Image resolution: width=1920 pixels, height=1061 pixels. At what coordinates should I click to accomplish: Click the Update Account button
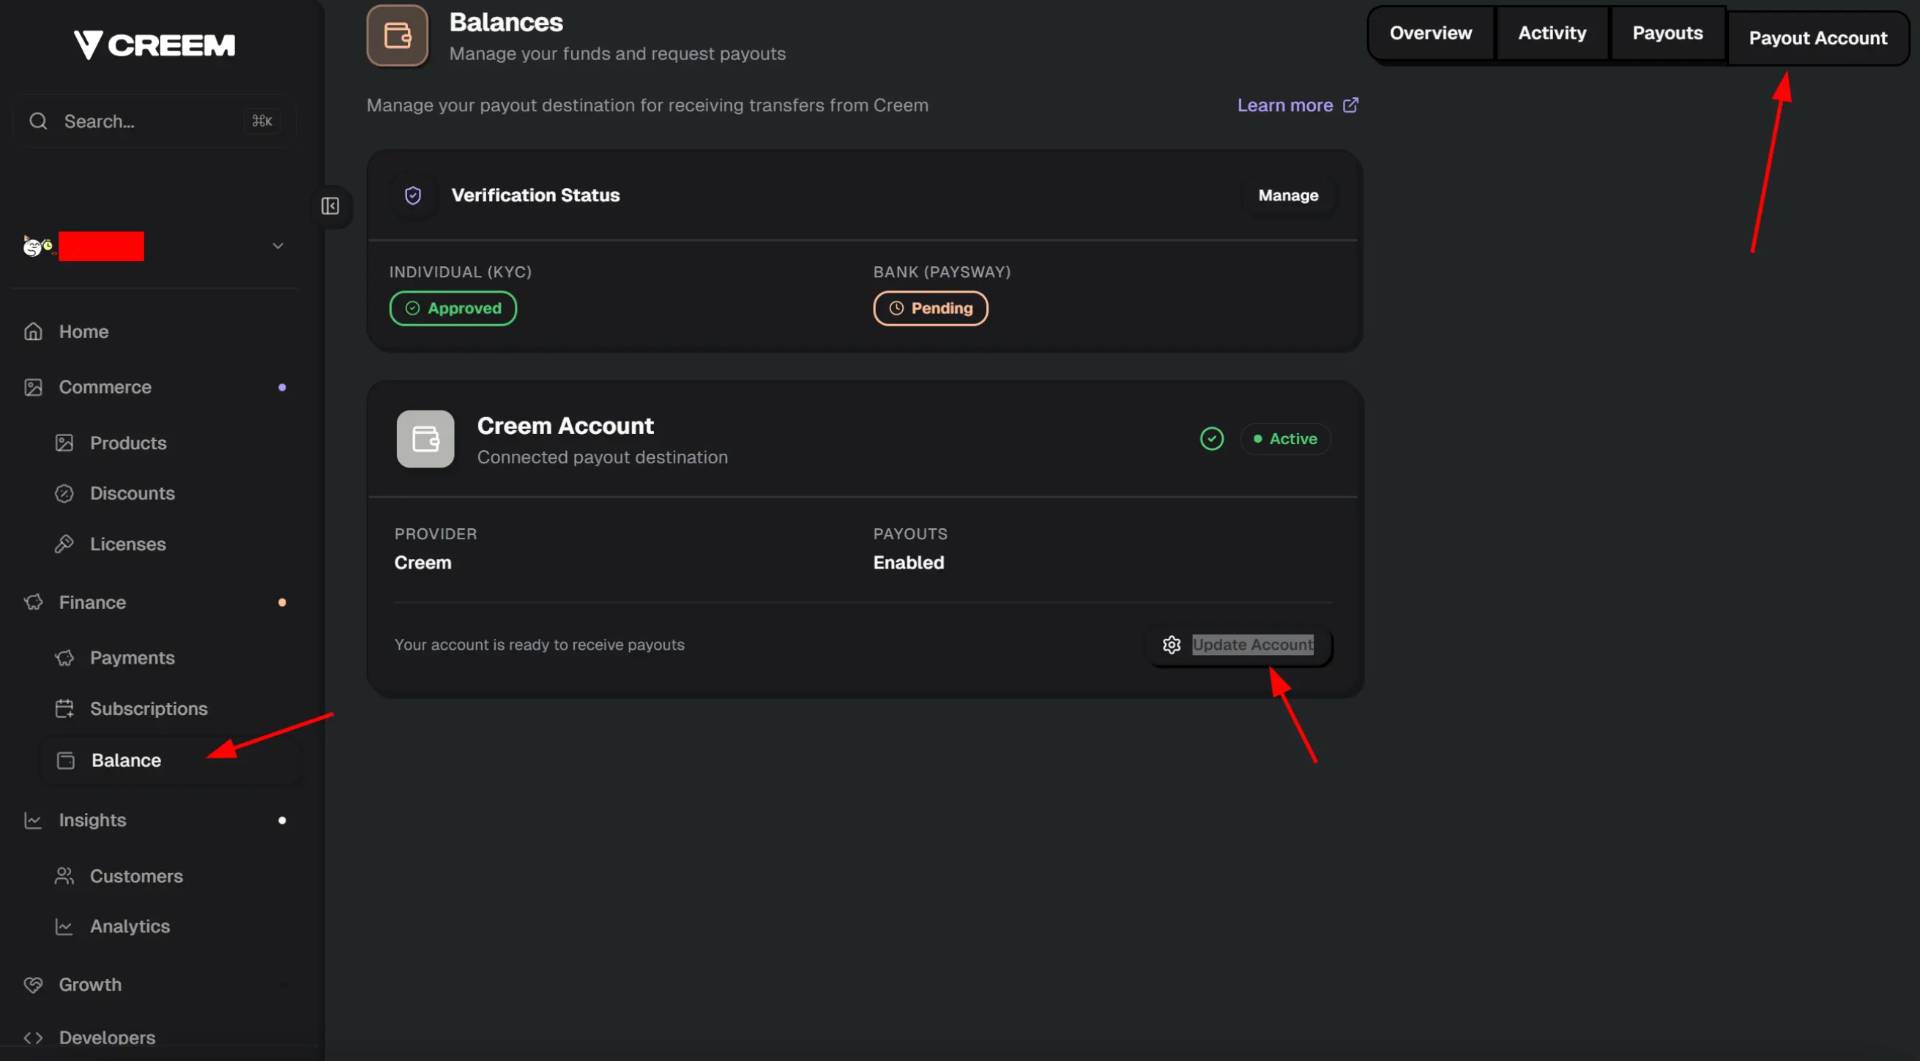click(1239, 645)
